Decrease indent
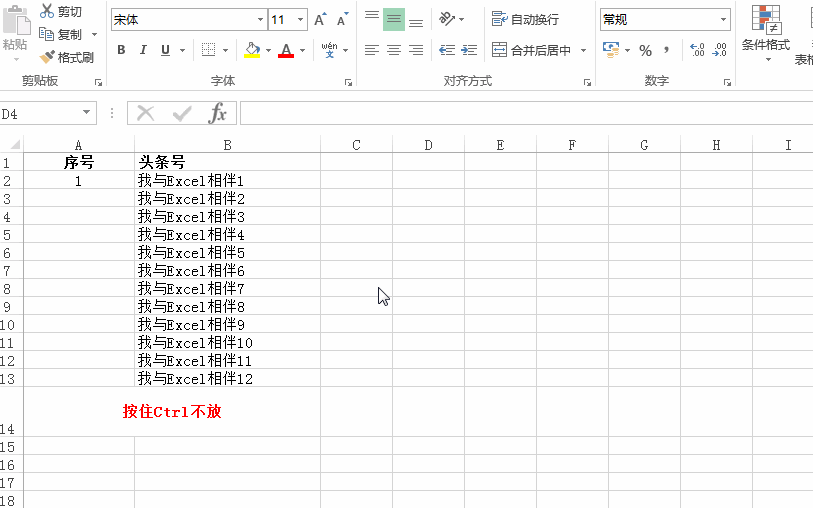 click(x=447, y=50)
